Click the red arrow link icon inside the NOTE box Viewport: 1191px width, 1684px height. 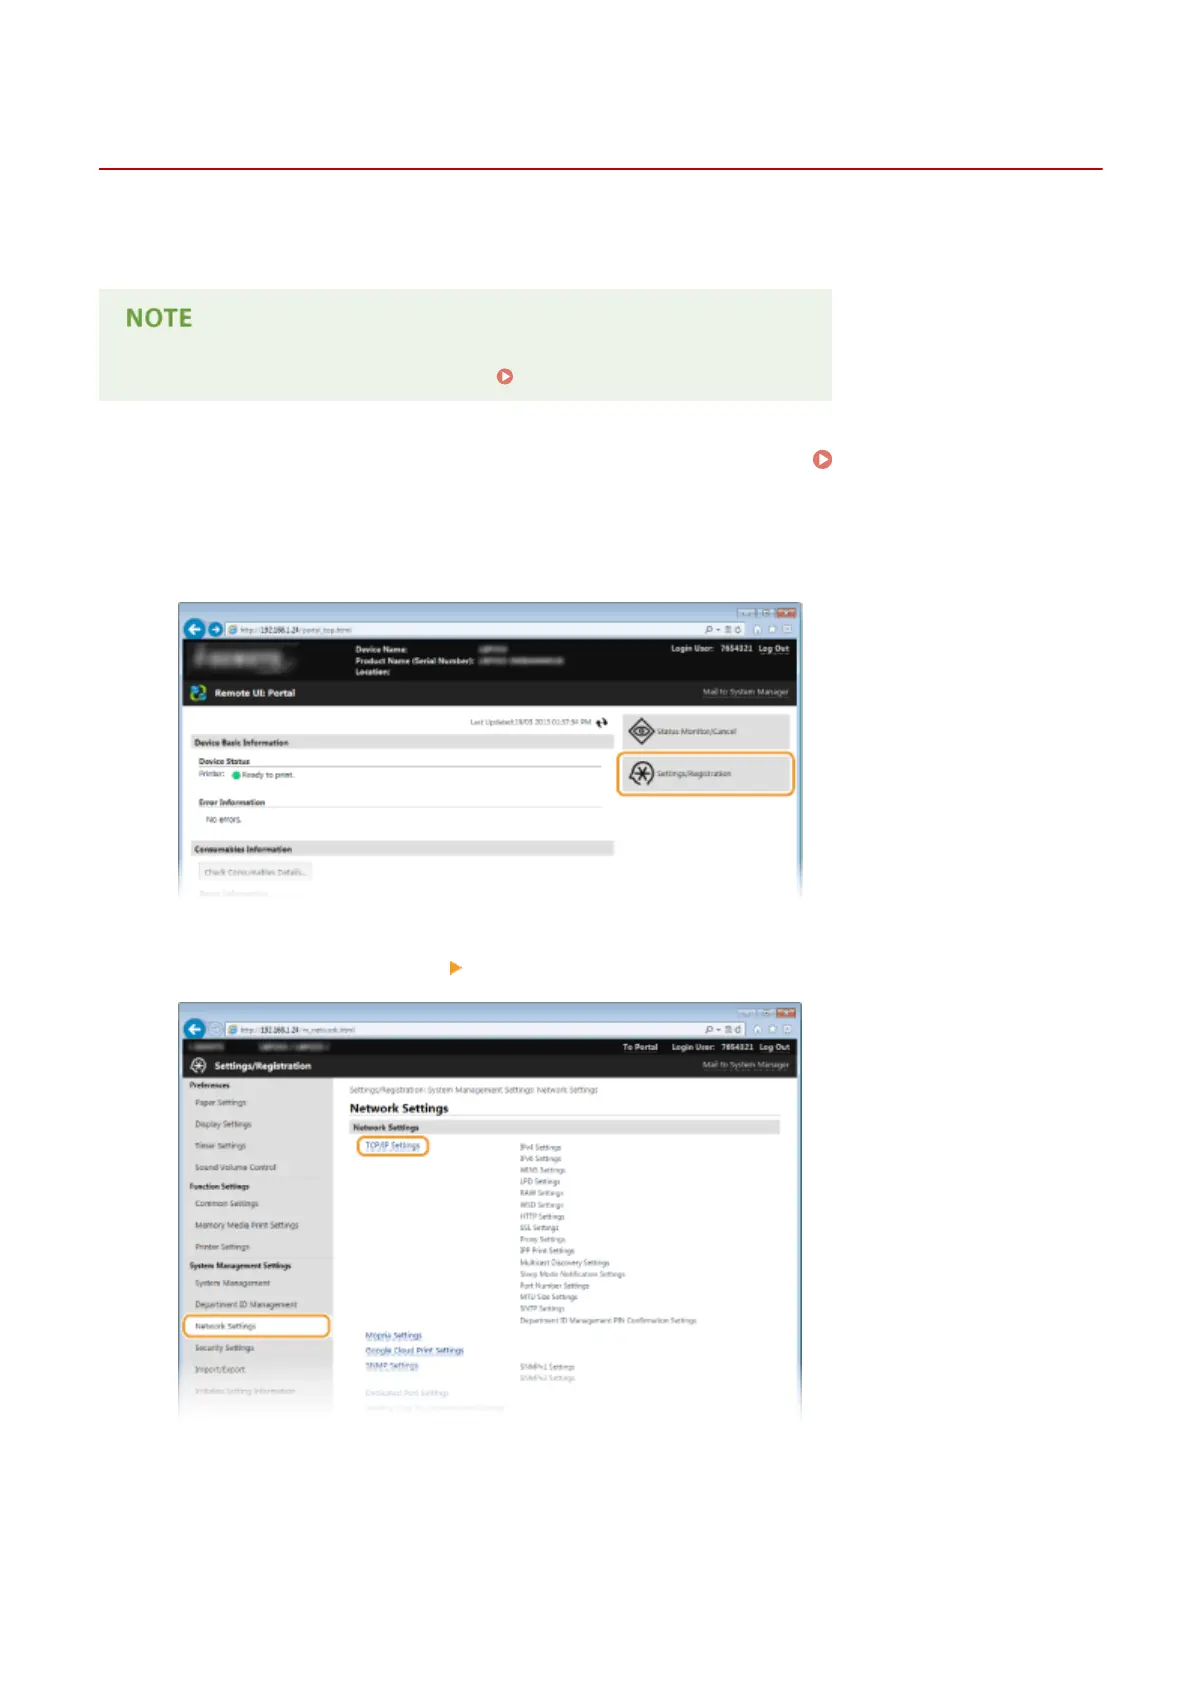pos(505,377)
